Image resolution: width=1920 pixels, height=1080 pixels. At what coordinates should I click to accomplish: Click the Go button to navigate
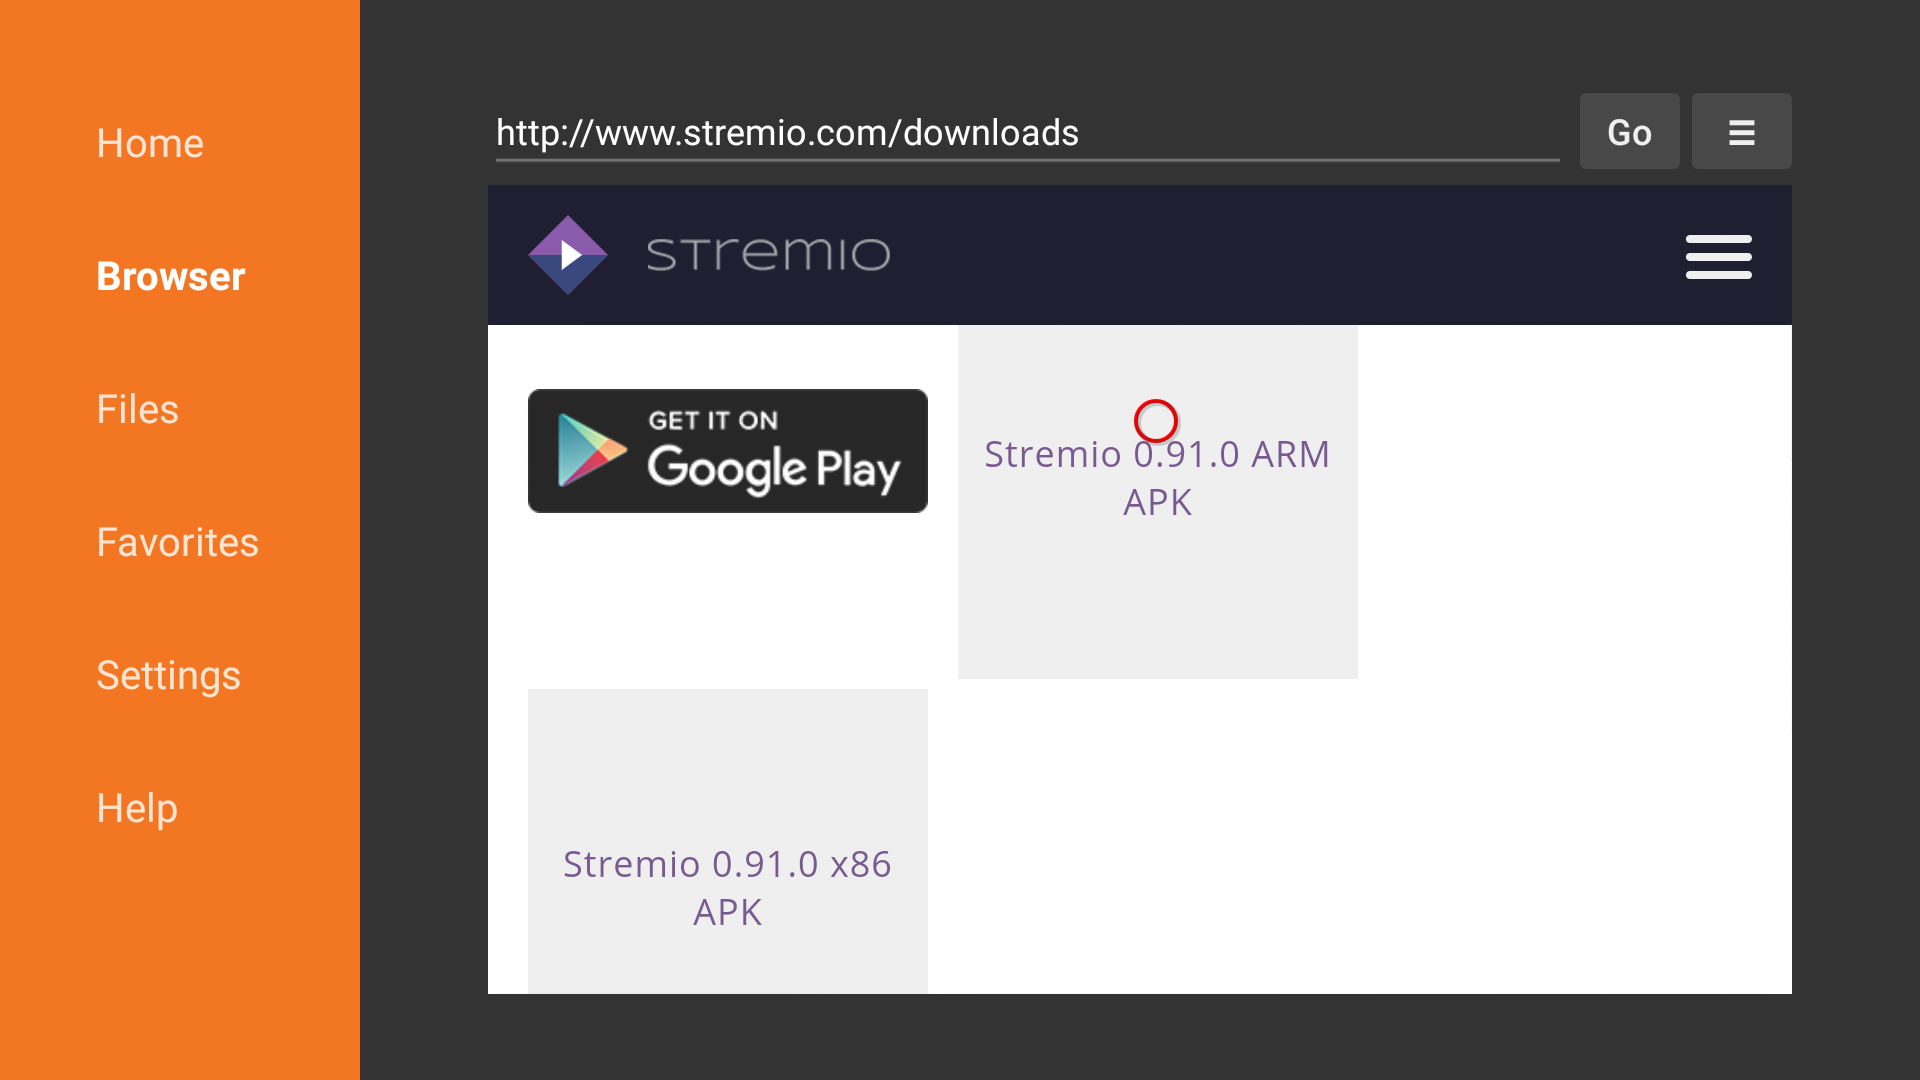point(1629,131)
